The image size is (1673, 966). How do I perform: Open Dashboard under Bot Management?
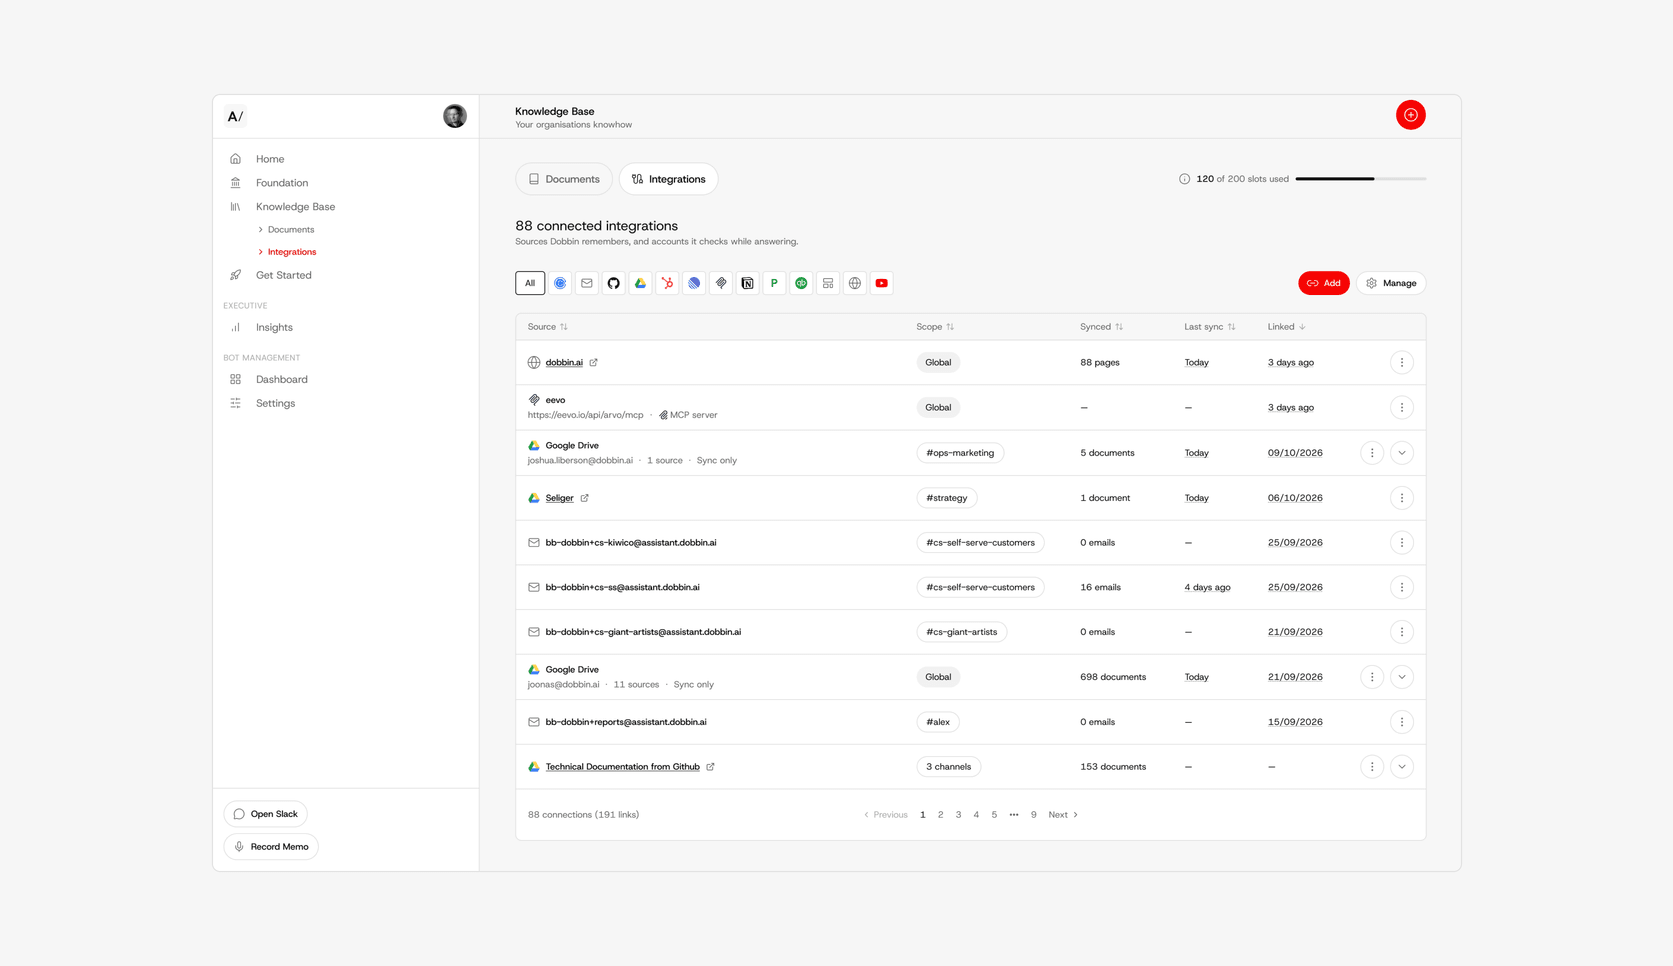282,379
